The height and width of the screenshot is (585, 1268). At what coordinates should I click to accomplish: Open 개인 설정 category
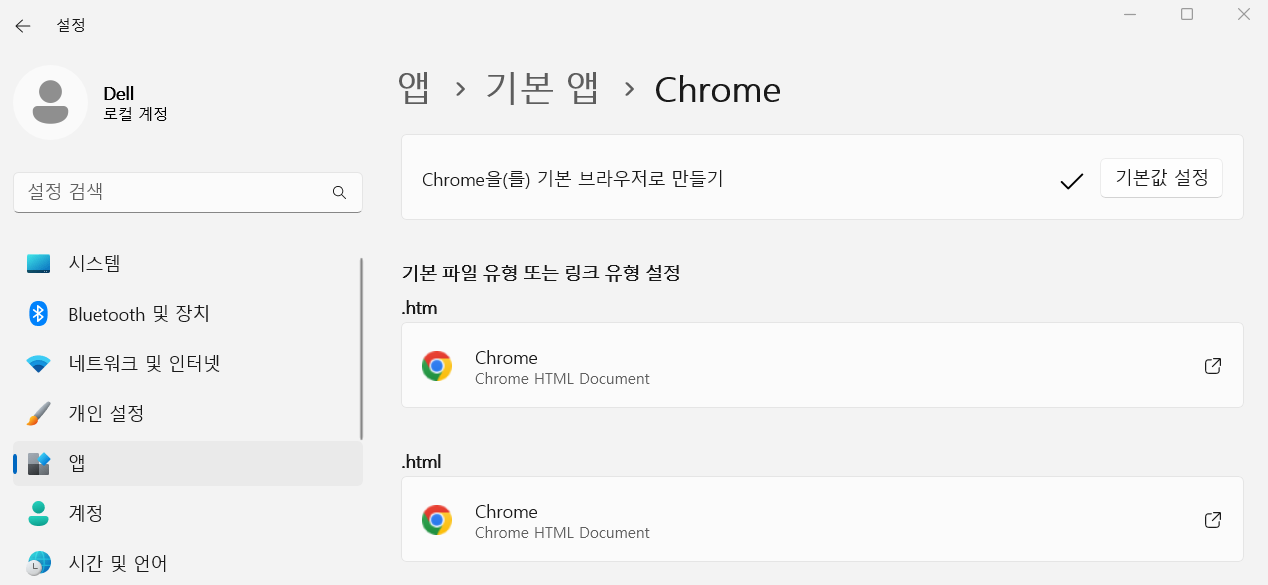point(188,413)
